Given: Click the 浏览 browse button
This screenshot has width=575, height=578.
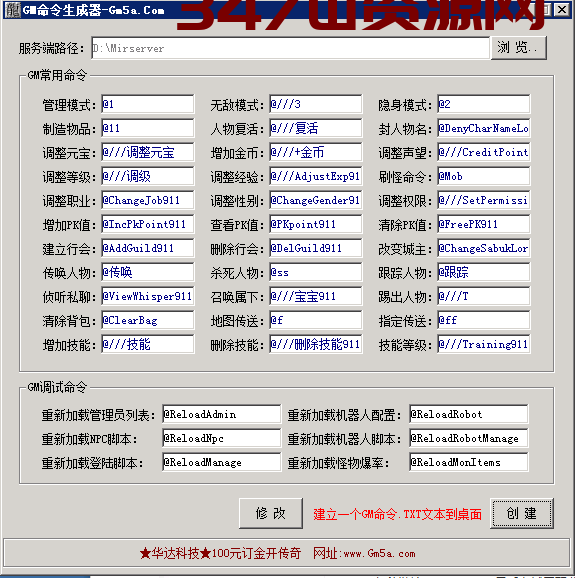Looking at the screenshot, I should [x=519, y=48].
